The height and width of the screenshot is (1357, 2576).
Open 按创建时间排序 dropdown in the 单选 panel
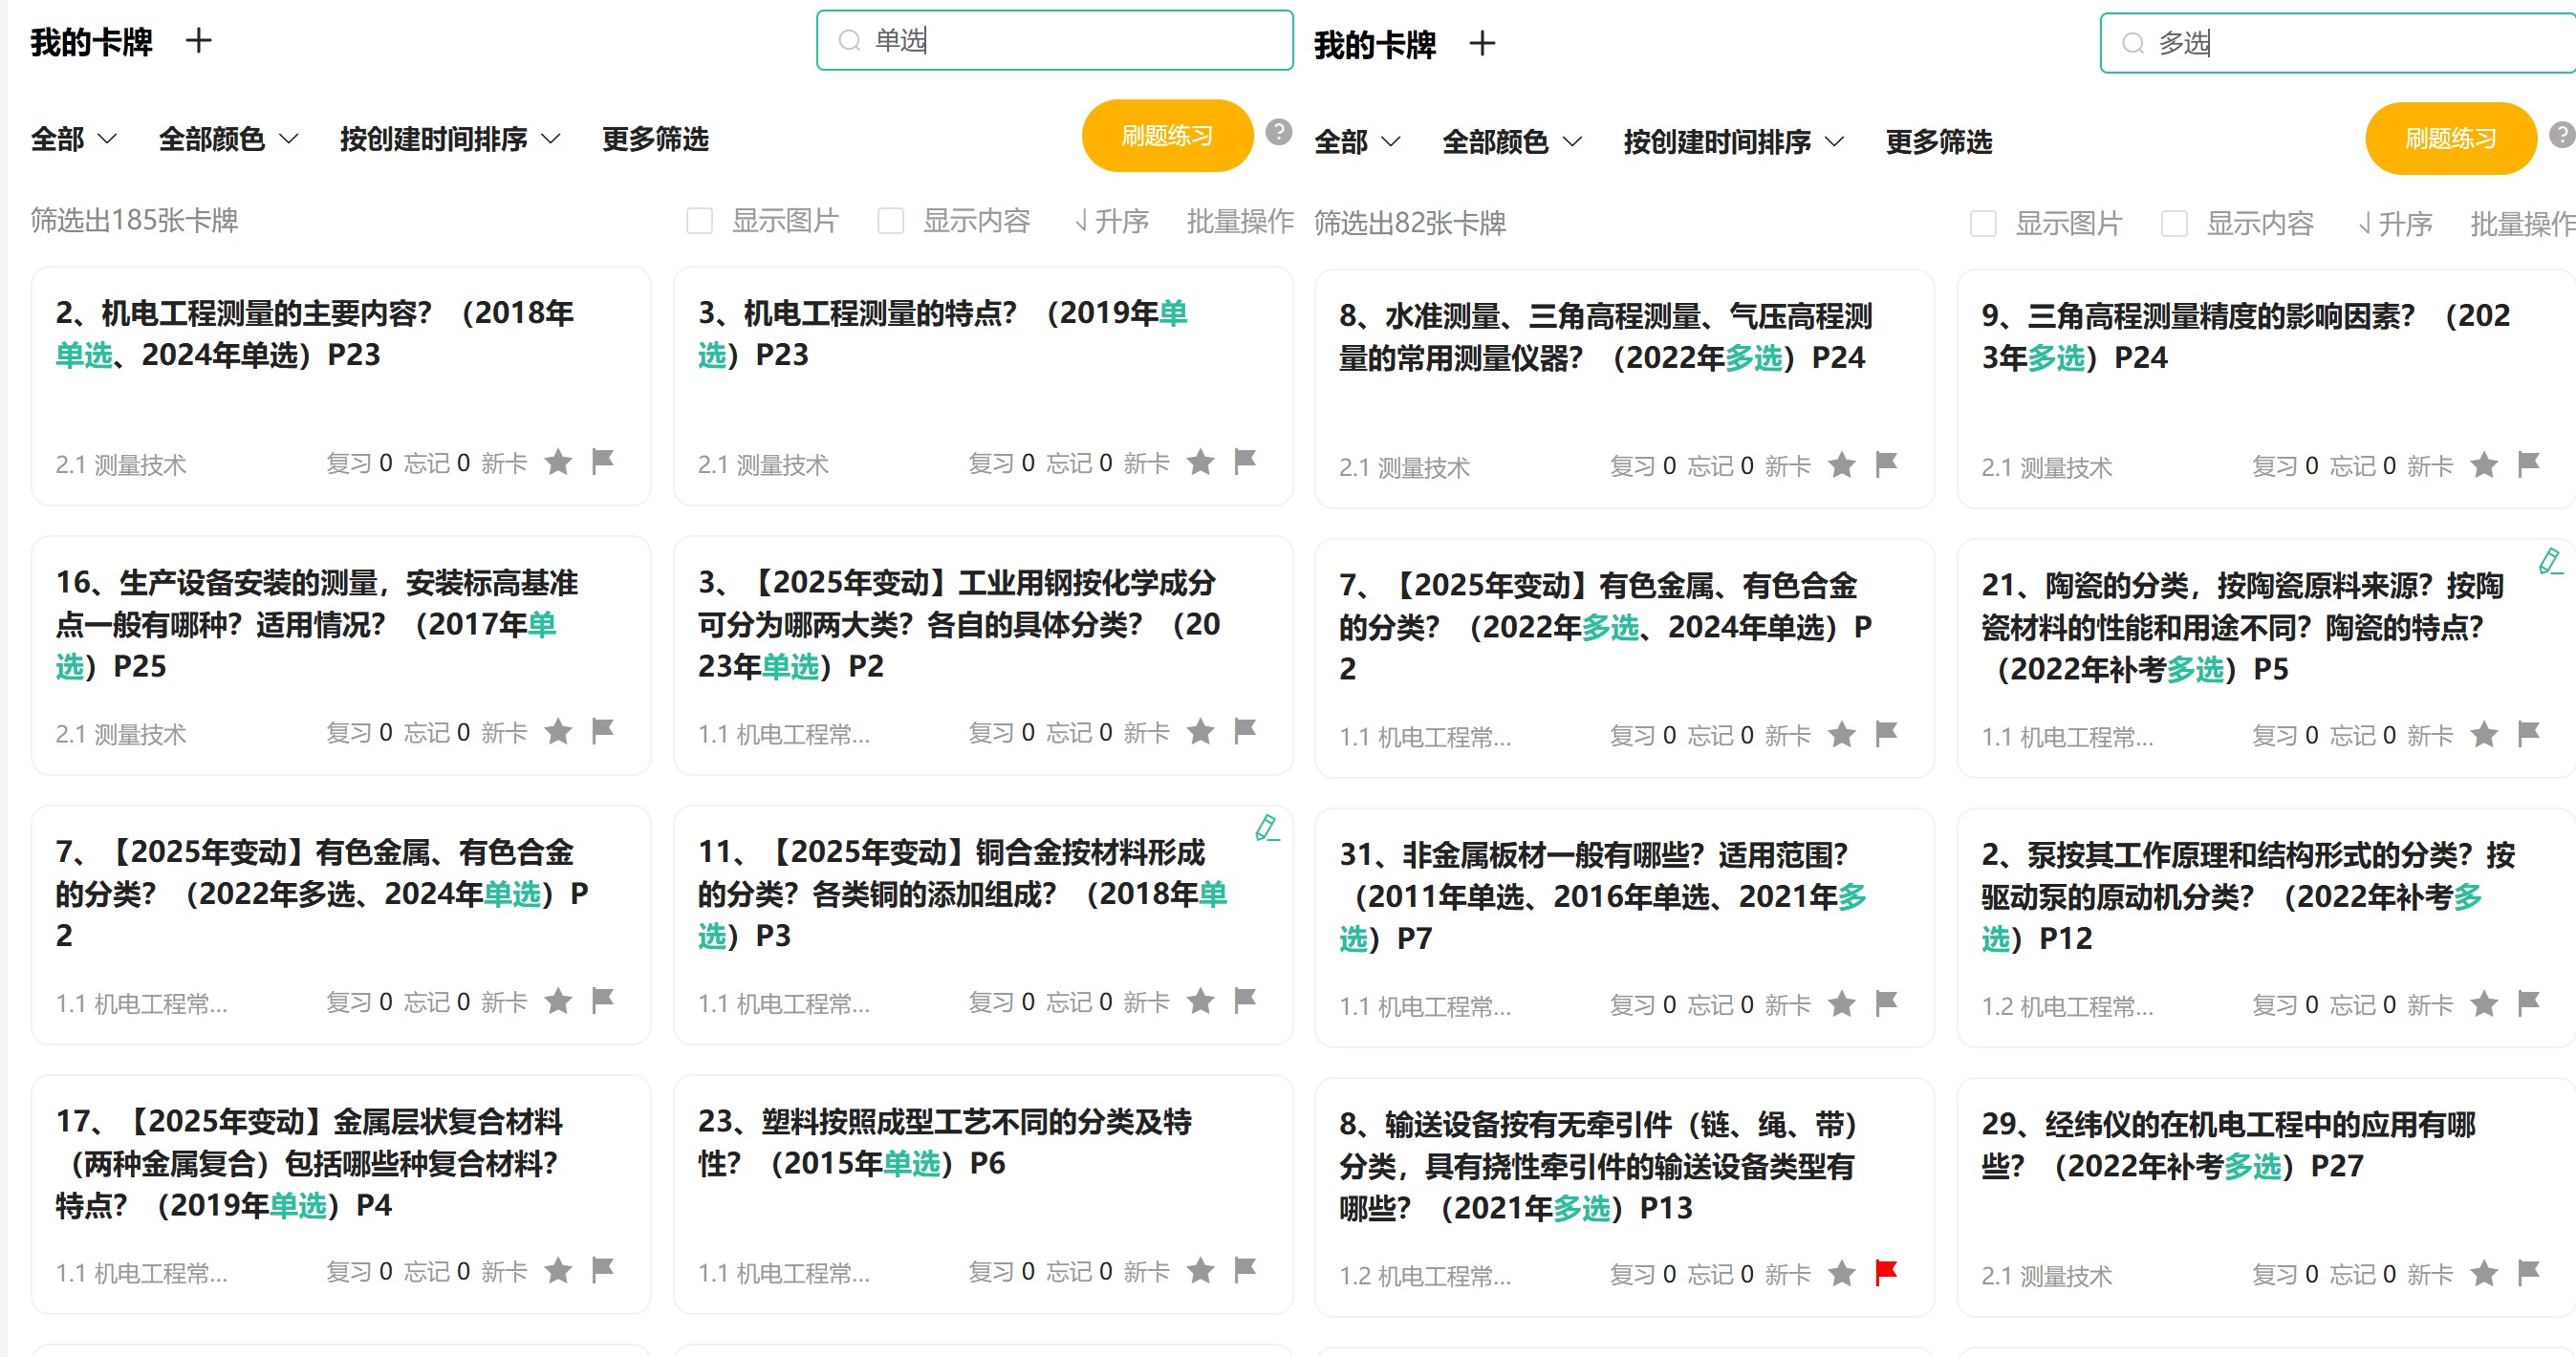450,139
